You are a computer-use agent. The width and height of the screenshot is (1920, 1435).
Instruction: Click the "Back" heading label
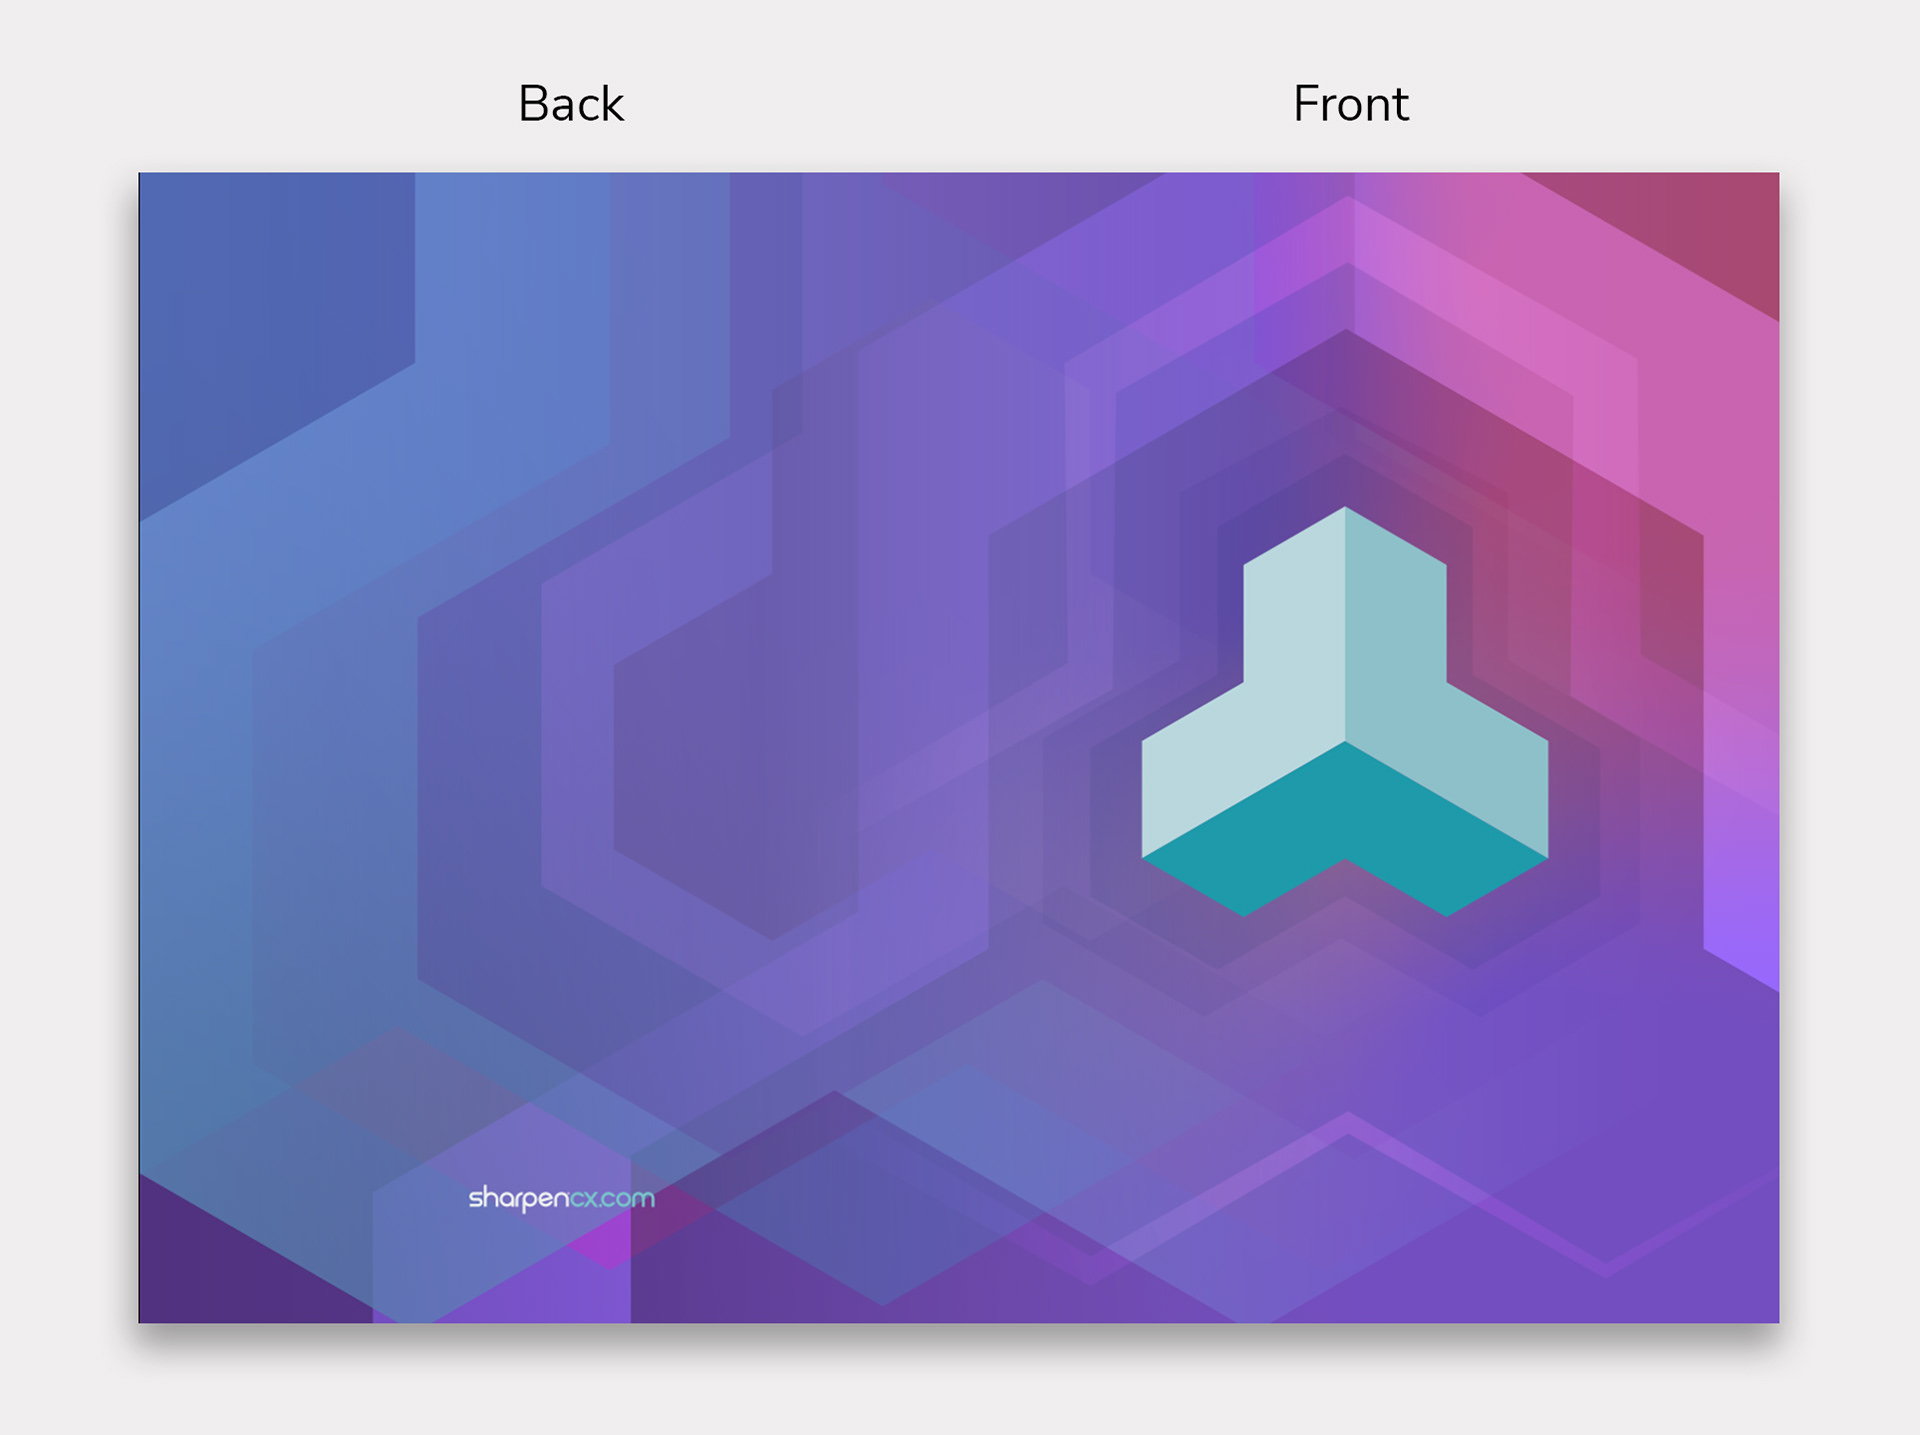(571, 104)
